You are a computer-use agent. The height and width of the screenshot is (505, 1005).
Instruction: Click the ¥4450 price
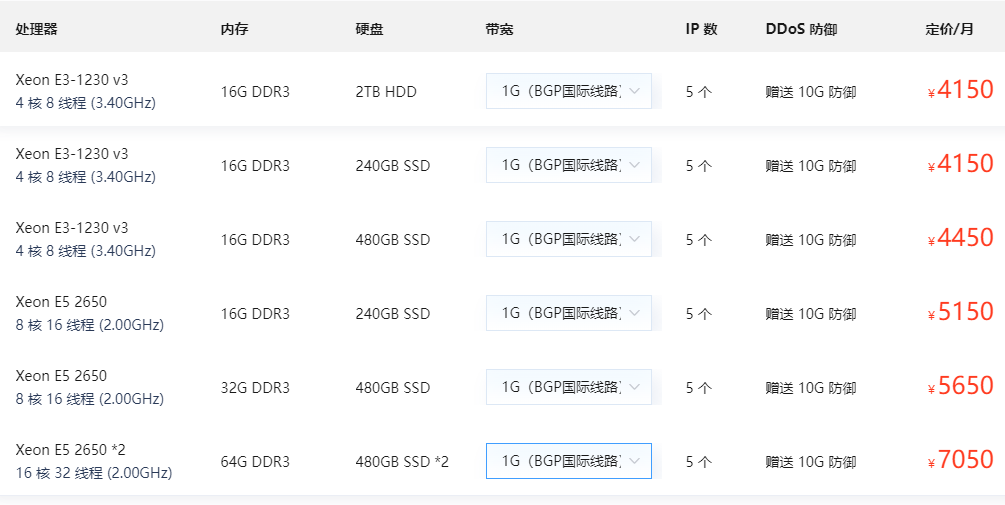tap(960, 238)
